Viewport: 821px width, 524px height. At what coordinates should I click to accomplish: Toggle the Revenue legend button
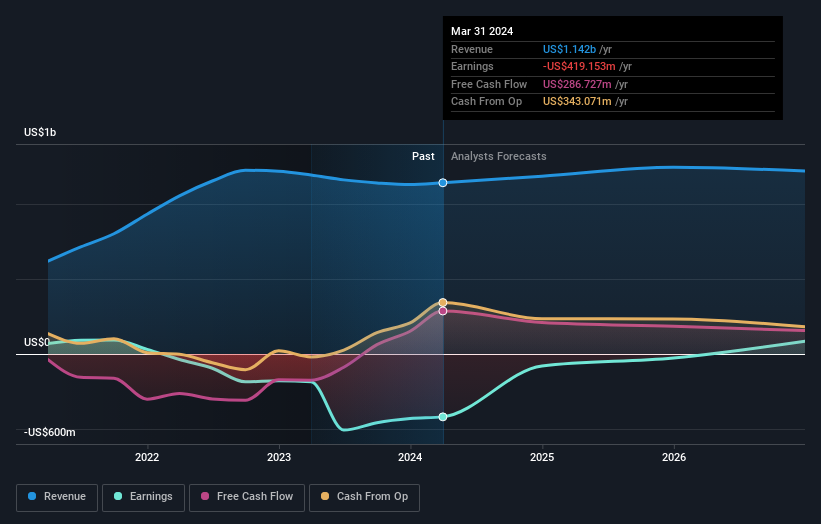pos(57,497)
